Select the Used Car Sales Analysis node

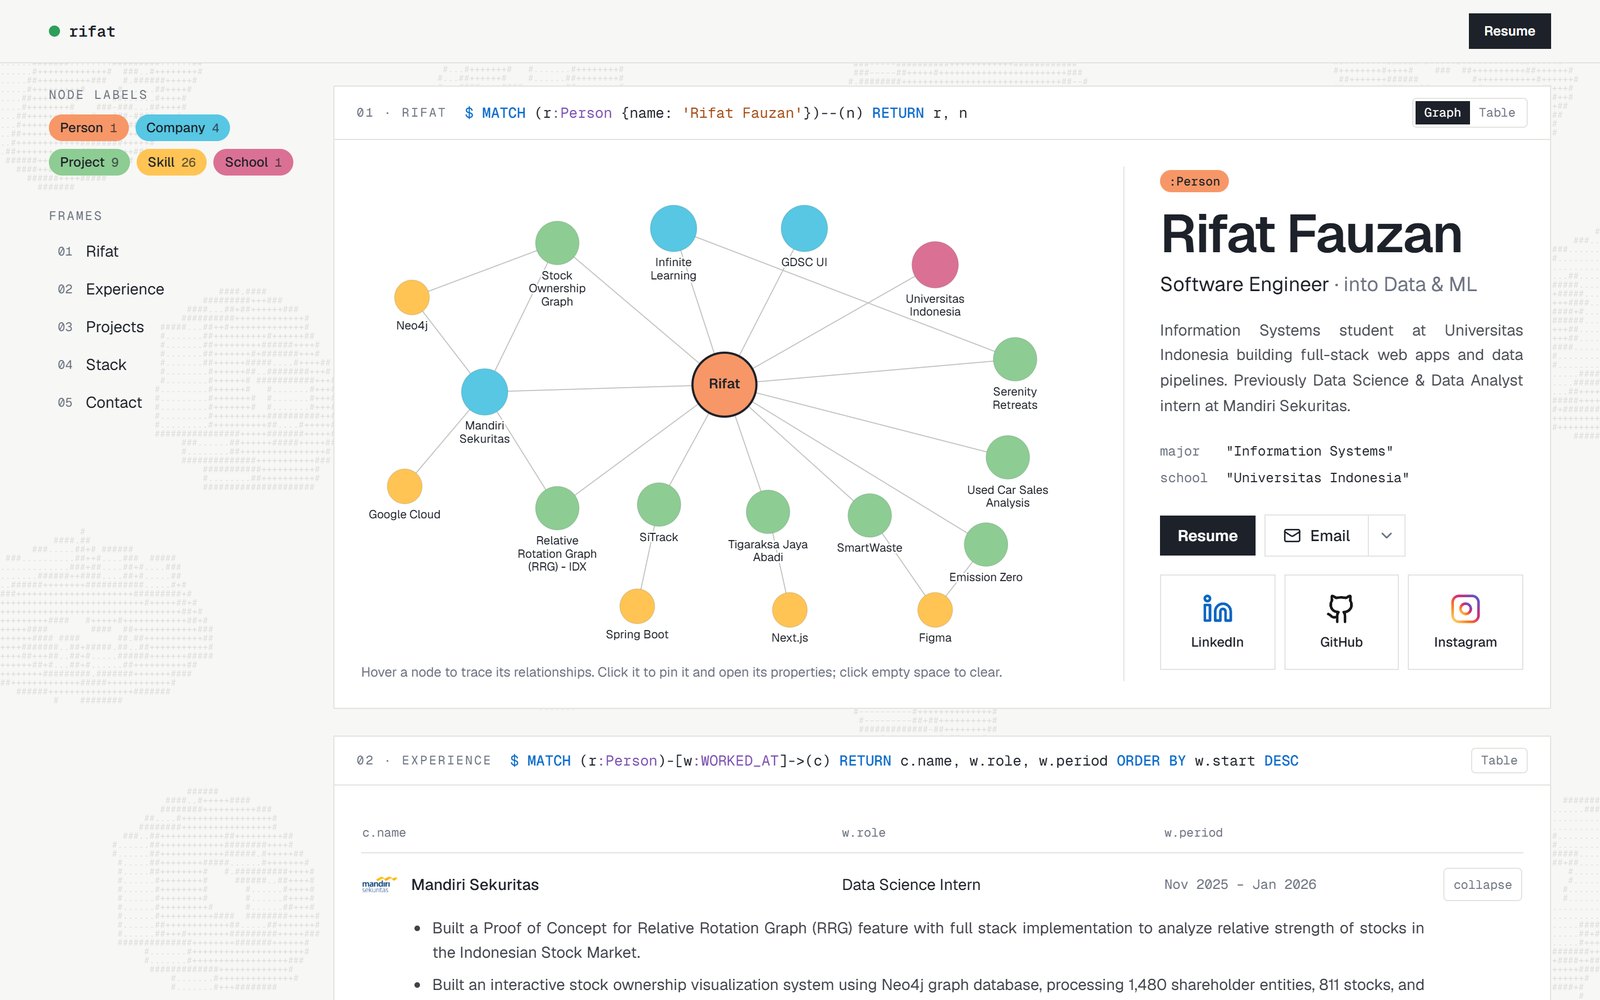point(1008,457)
